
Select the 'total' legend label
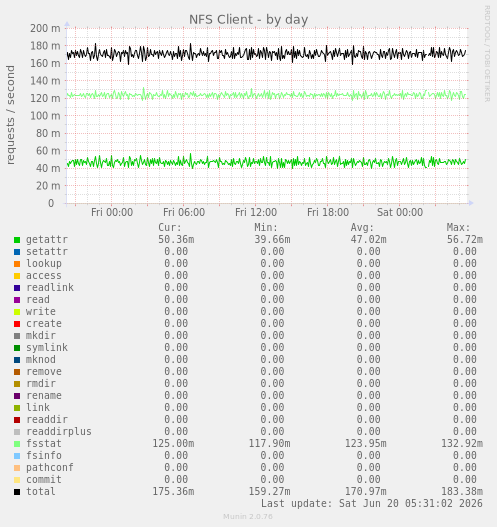point(41,491)
